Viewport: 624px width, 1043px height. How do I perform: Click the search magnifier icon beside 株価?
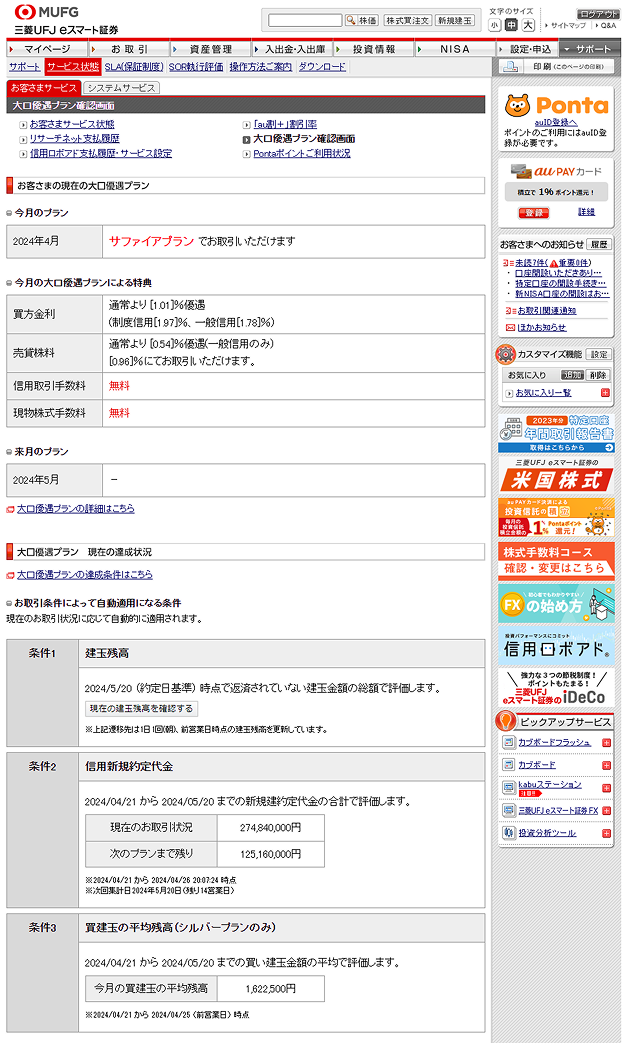tap(350, 20)
